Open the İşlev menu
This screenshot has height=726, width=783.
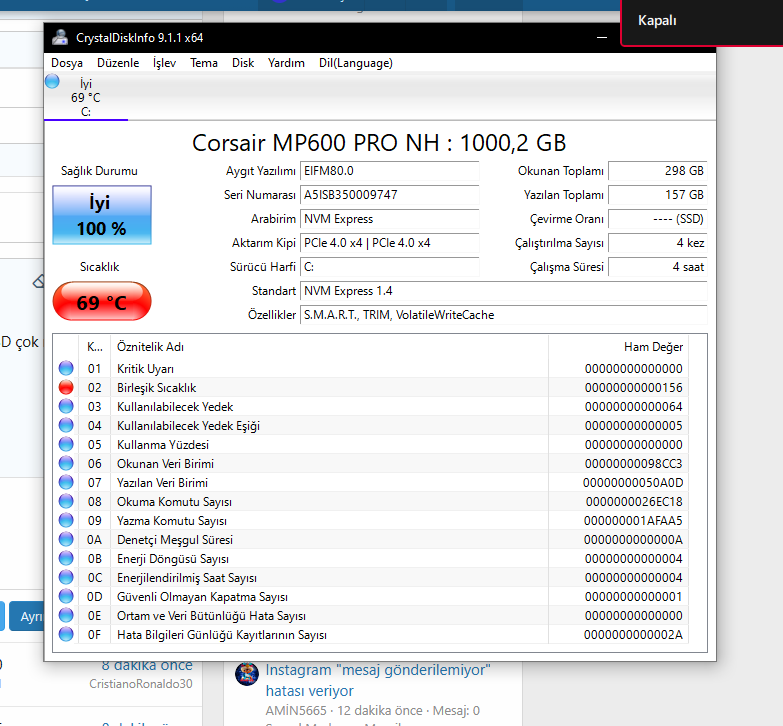(x=164, y=63)
